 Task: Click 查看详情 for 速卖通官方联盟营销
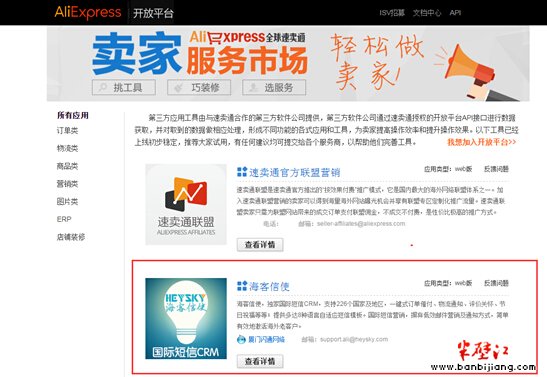coord(260,244)
